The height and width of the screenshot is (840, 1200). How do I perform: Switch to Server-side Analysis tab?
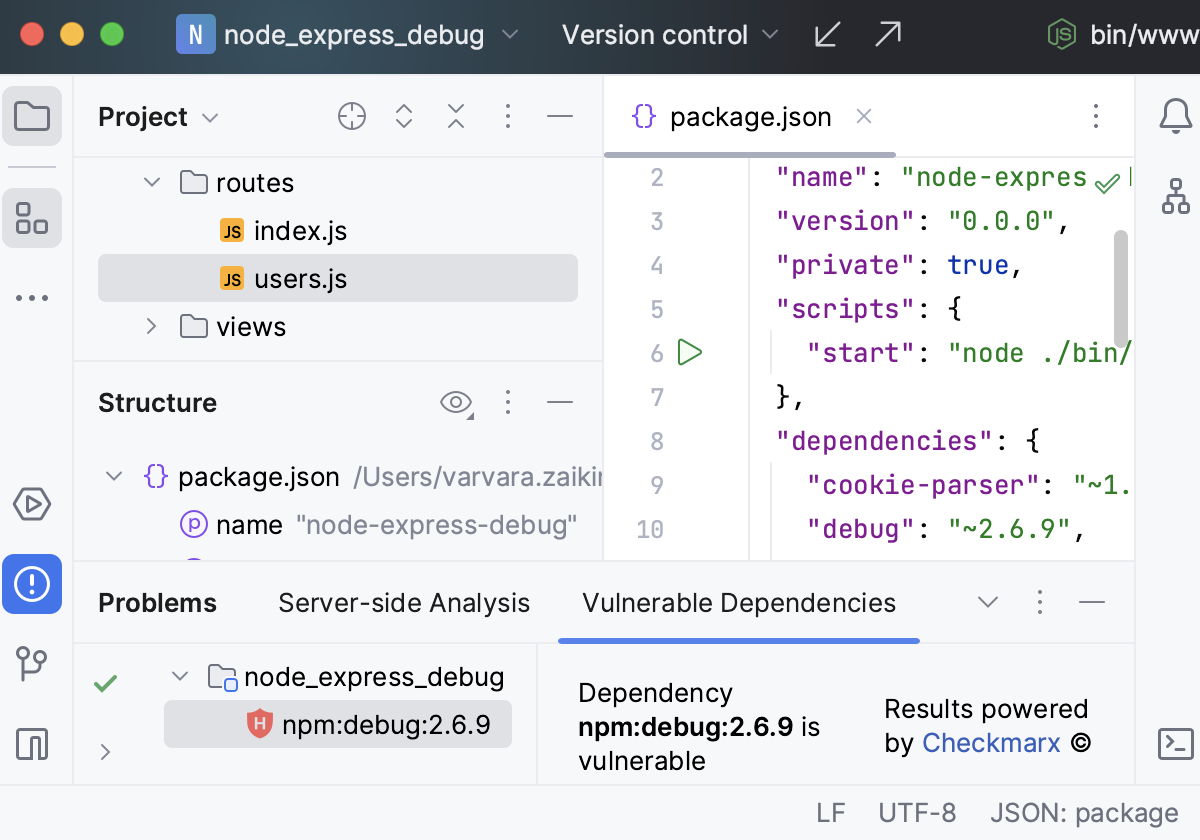point(404,603)
